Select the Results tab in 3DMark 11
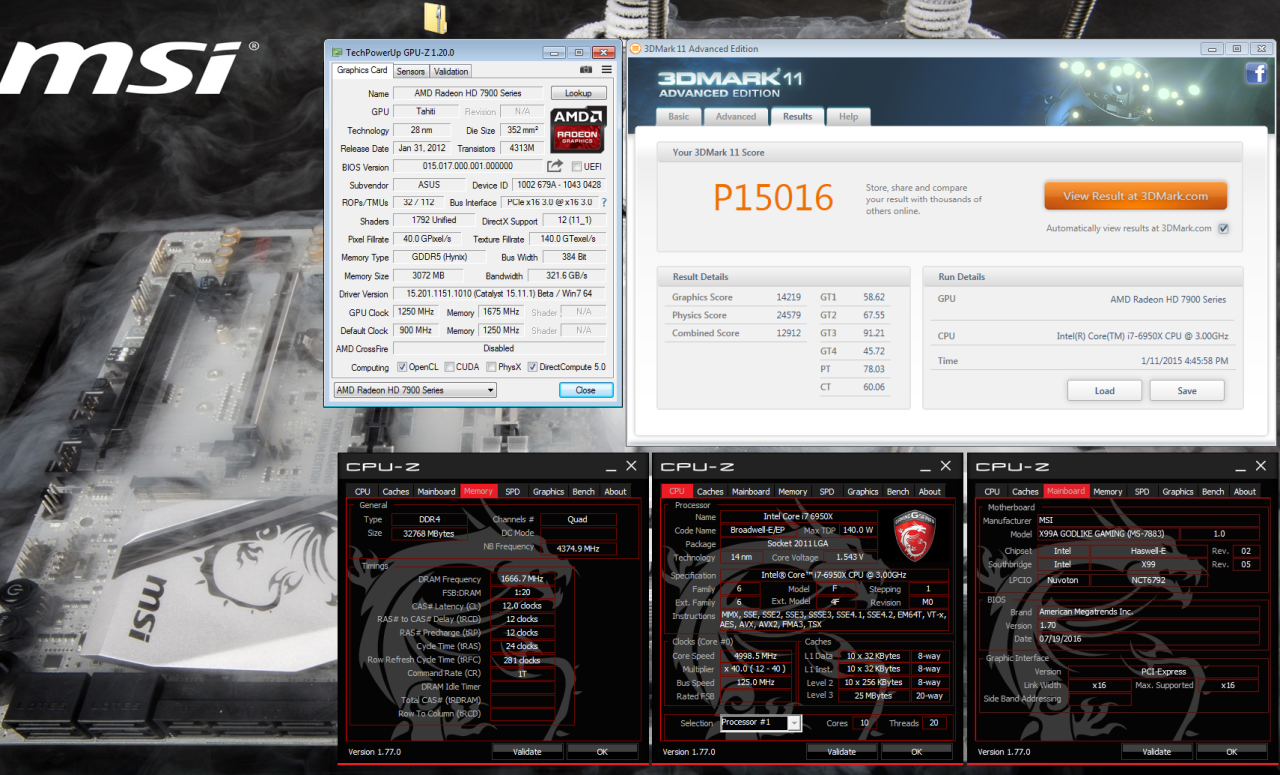This screenshot has width=1280, height=775. 797,116
